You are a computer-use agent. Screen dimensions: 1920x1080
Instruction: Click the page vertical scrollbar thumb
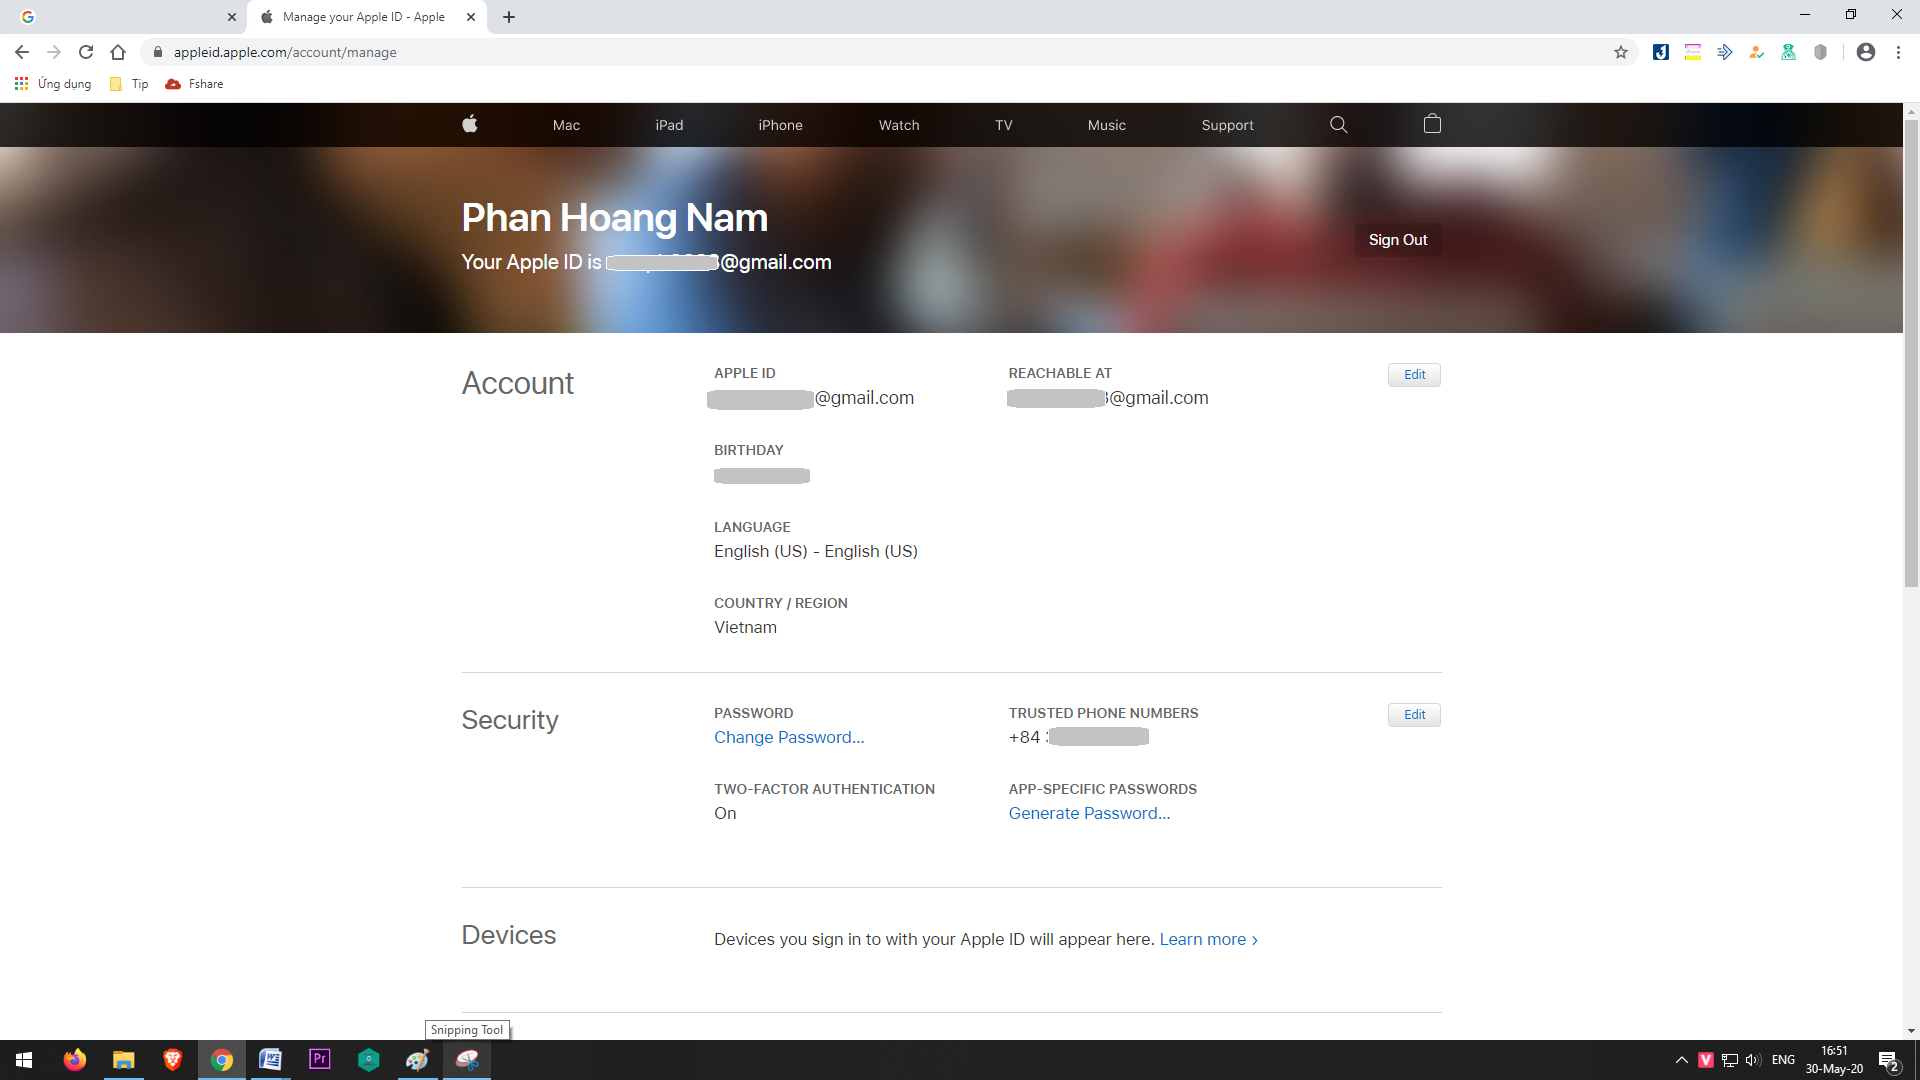(1911, 352)
